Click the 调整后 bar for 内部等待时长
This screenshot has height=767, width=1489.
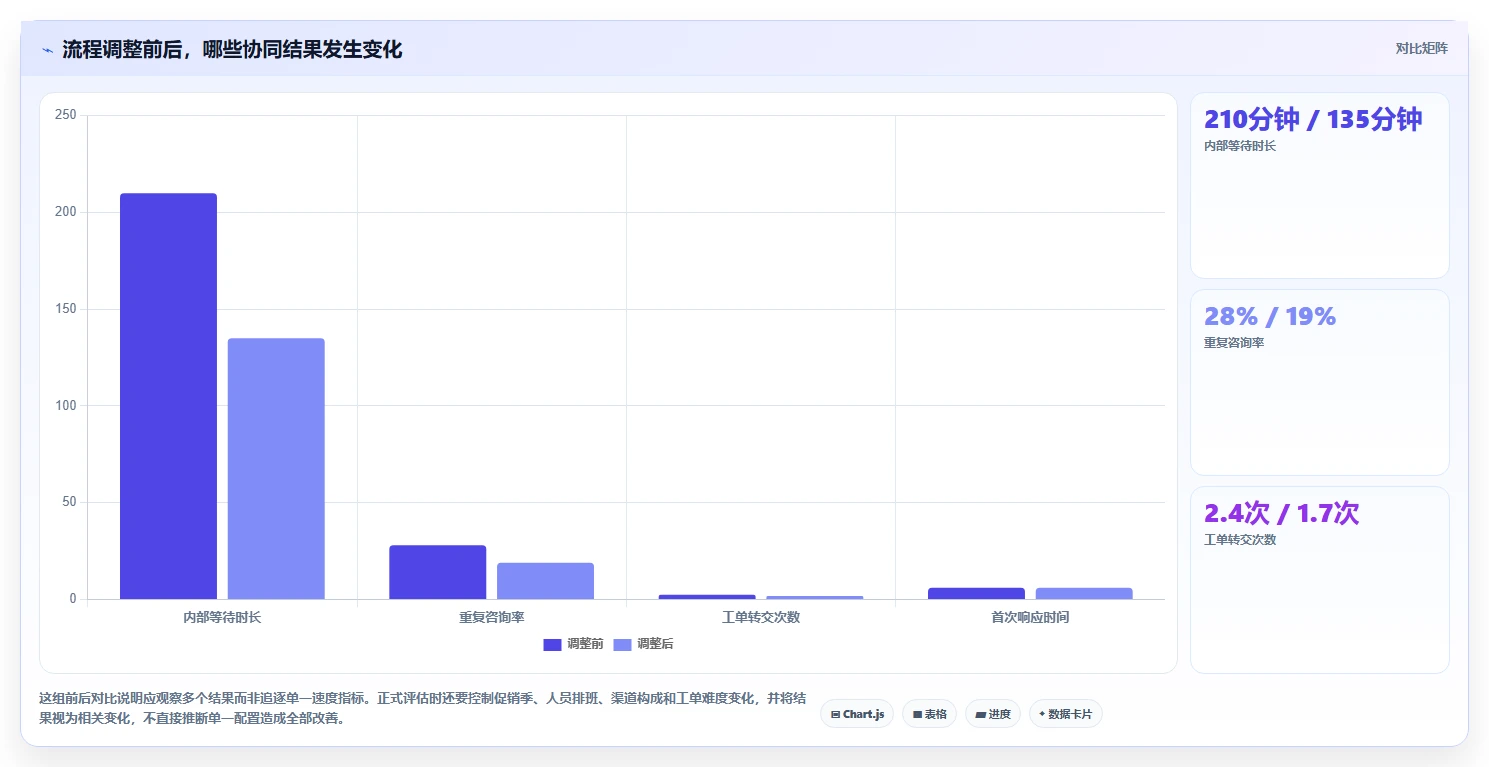tap(276, 468)
